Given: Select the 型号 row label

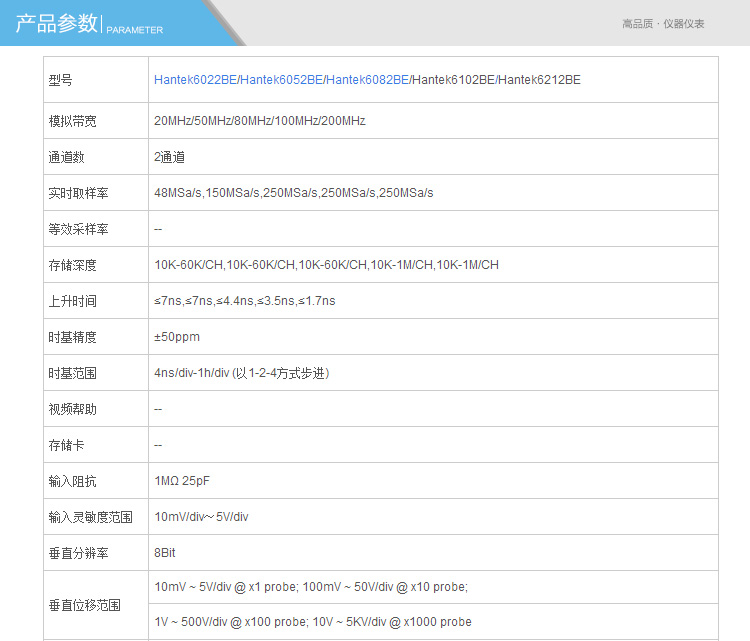Looking at the screenshot, I should [x=61, y=80].
